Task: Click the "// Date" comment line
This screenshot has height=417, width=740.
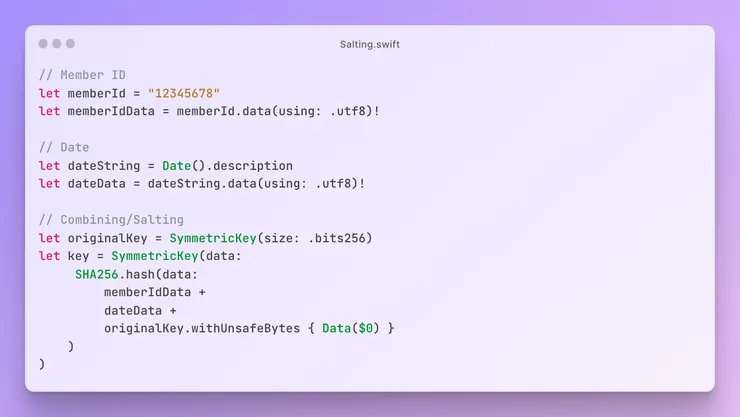Action: pyautogui.click(x=64, y=147)
